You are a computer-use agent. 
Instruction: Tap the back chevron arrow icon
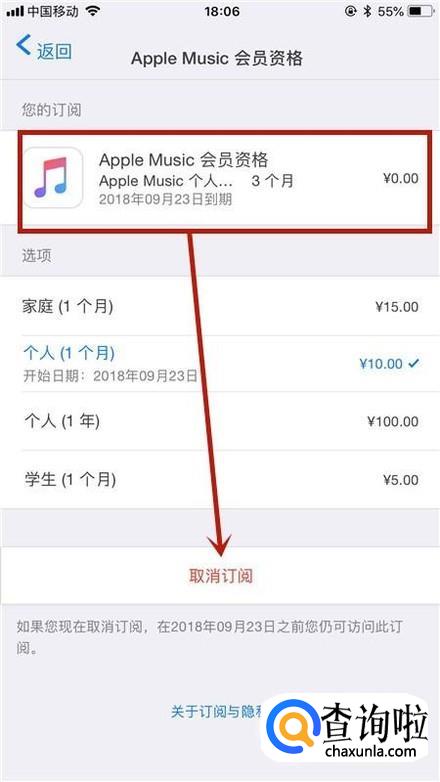(24, 45)
